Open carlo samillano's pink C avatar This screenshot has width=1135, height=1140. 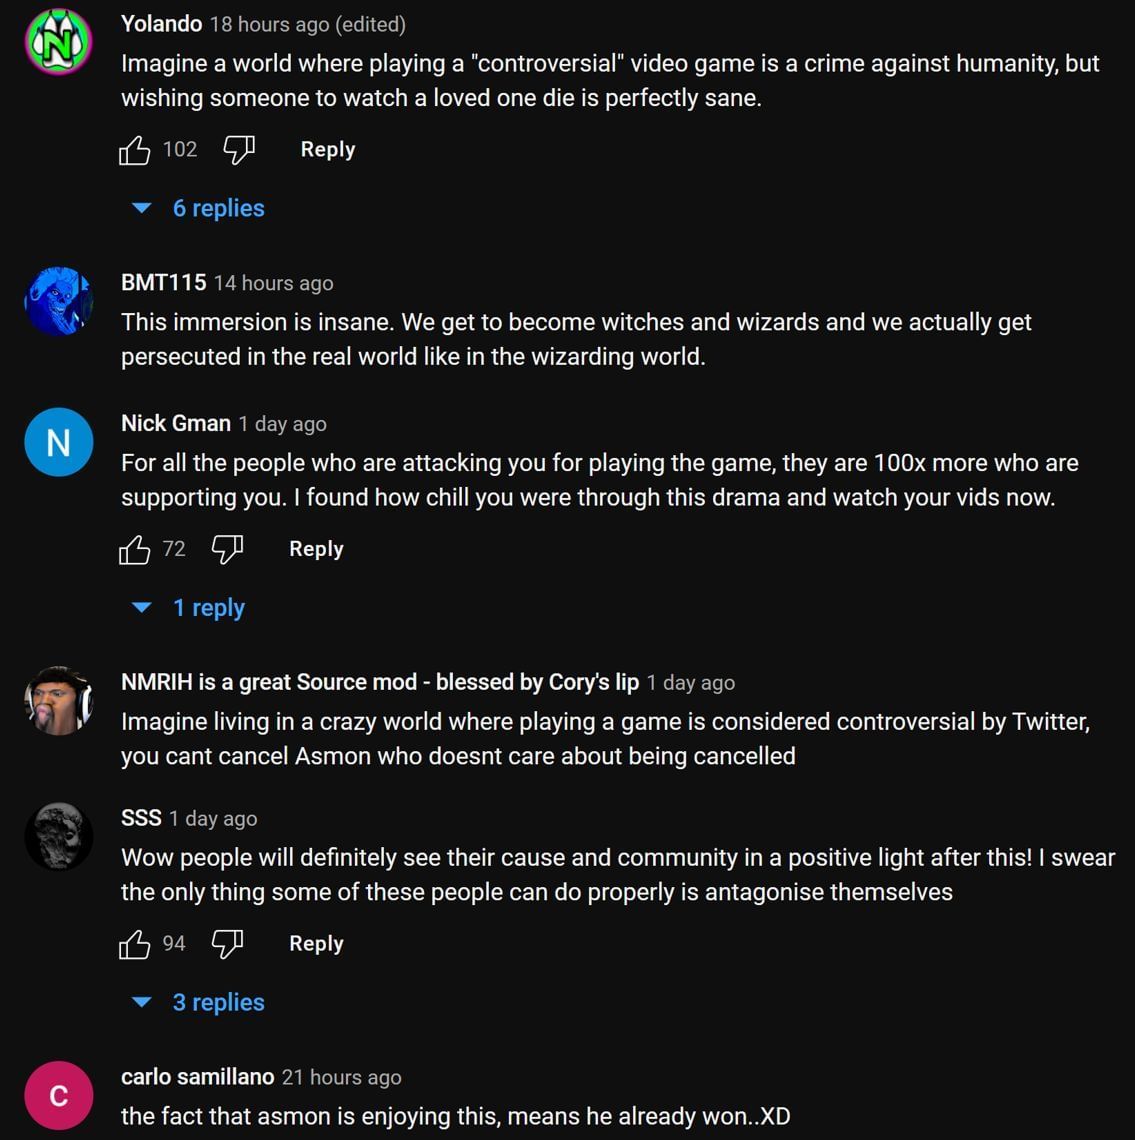59,1095
